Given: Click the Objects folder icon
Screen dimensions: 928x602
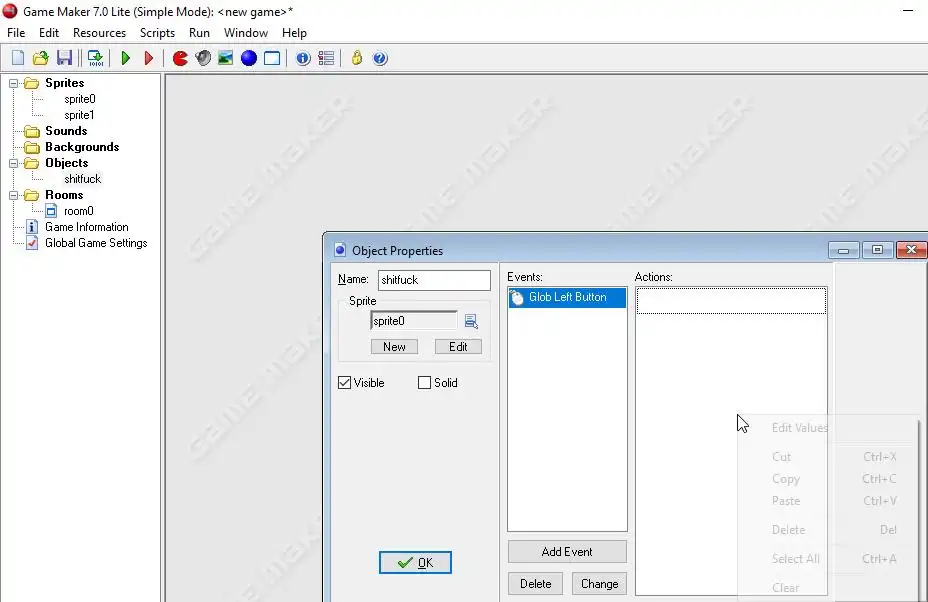Looking at the screenshot, I should tap(32, 163).
